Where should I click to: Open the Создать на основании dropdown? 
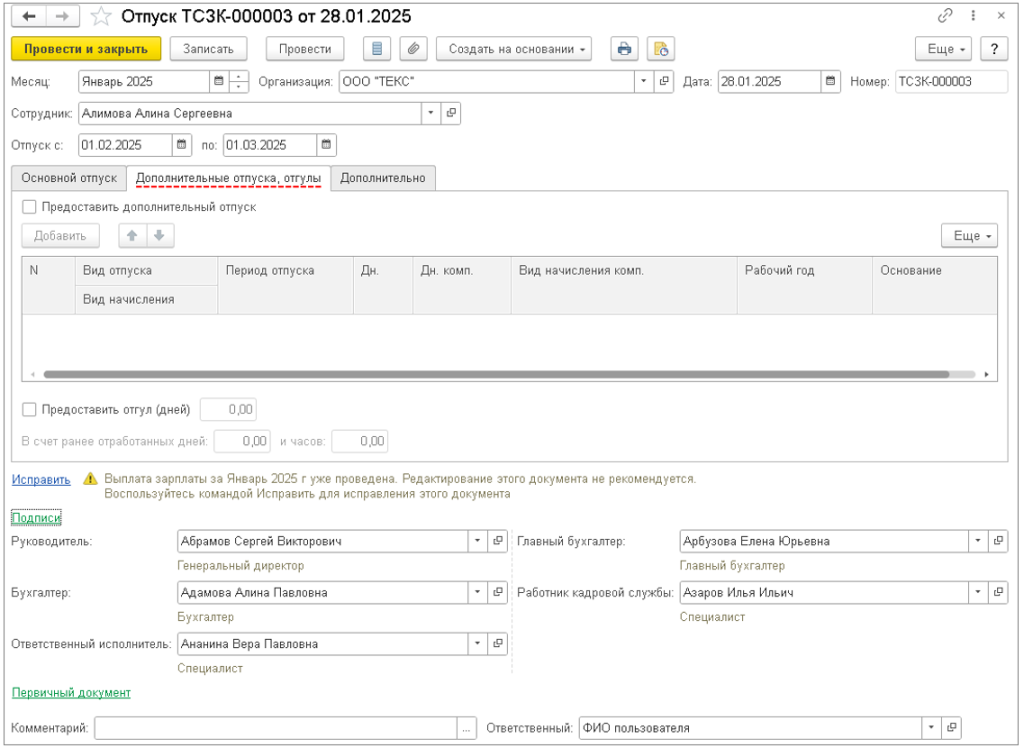click(x=515, y=49)
